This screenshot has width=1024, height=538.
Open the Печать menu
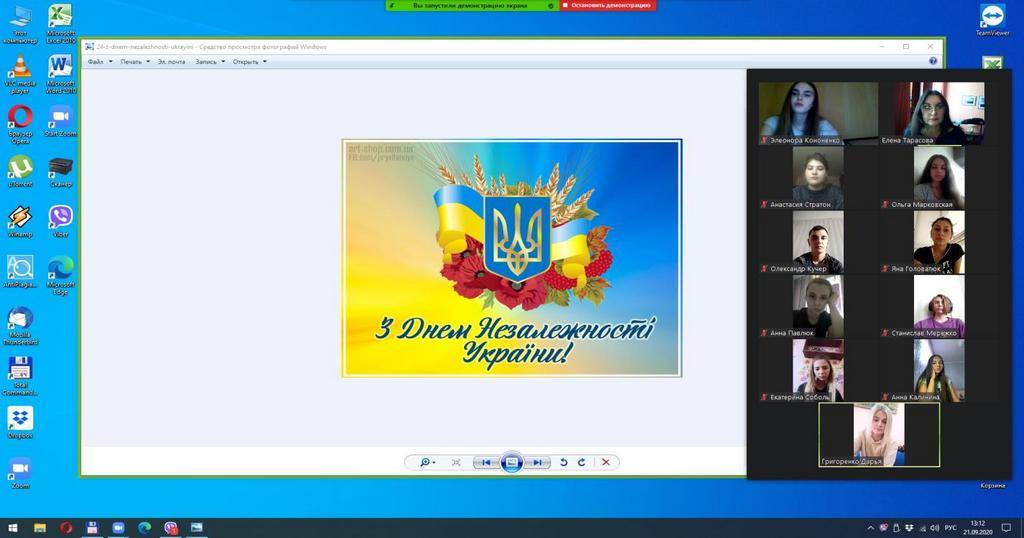[135, 61]
